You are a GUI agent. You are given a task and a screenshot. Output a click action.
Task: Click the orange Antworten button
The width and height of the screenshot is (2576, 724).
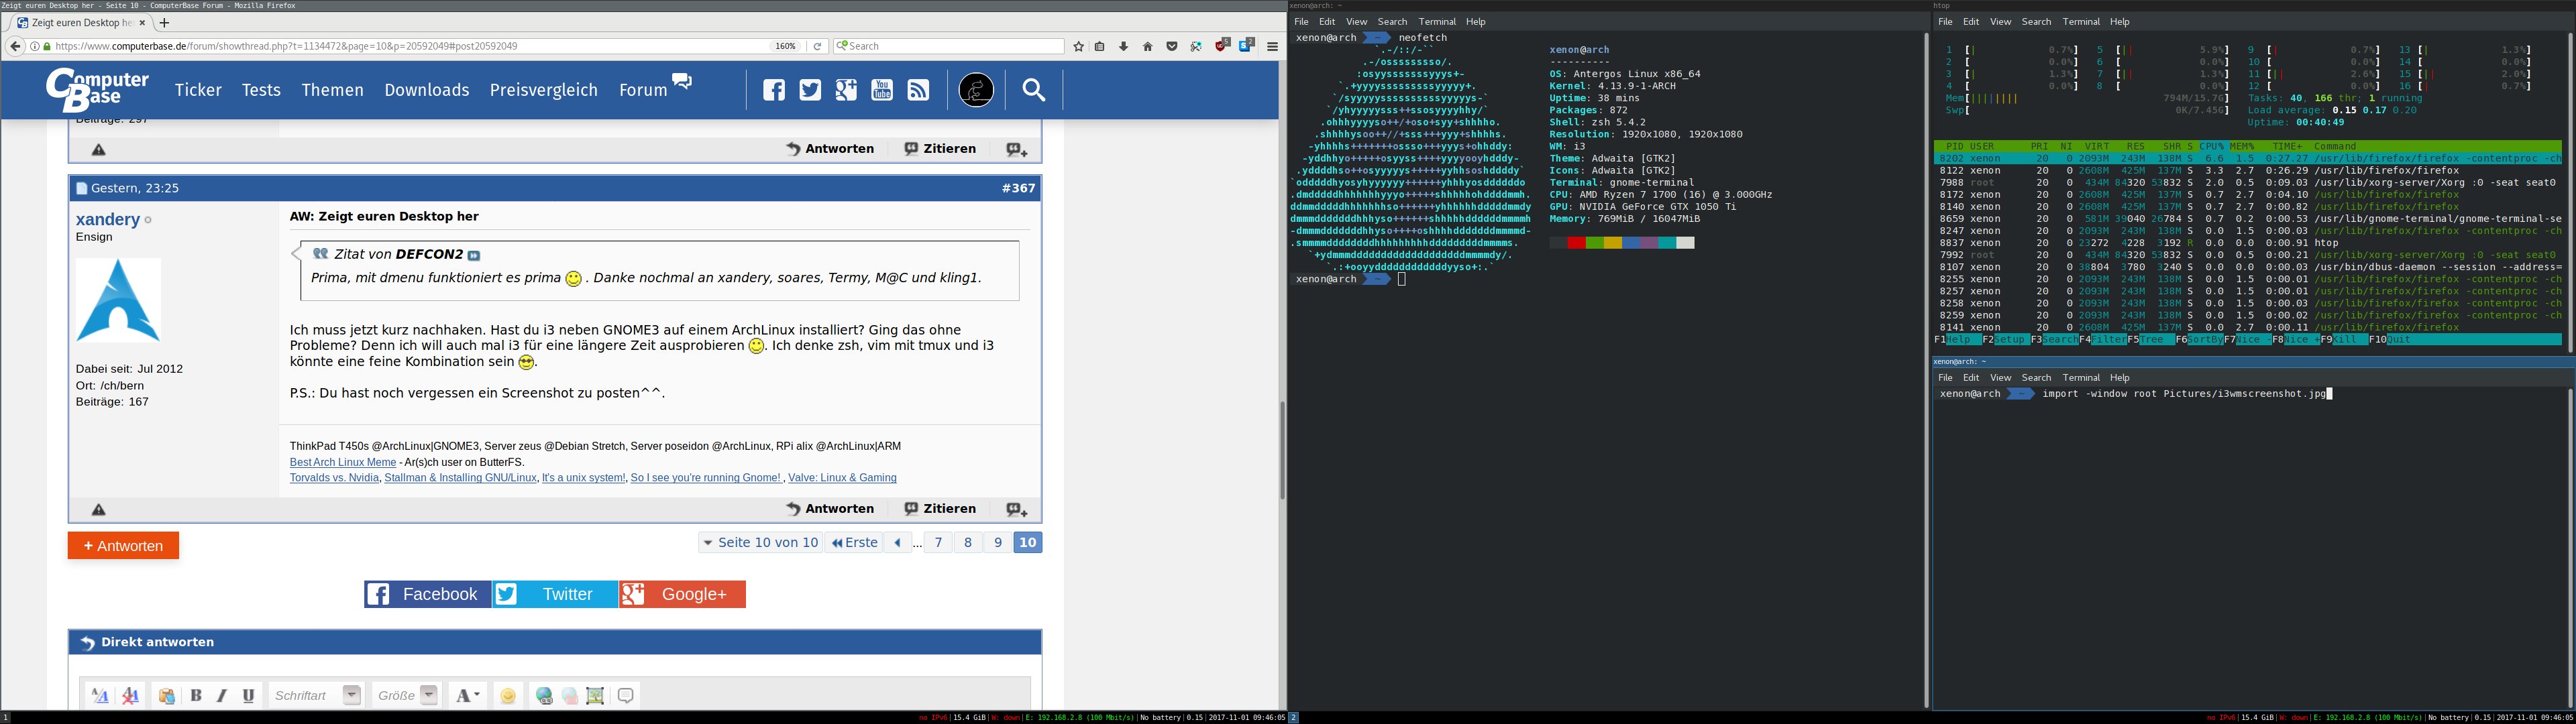[x=123, y=545]
